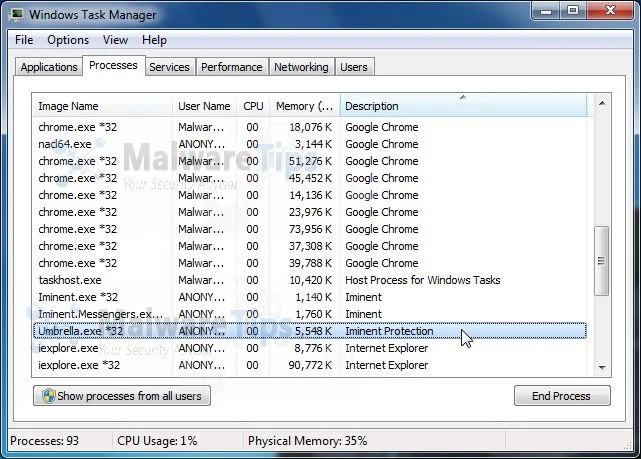Click the process list scrollbar thumb
This screenshot has height=459, width=641.
click(602, 261)
